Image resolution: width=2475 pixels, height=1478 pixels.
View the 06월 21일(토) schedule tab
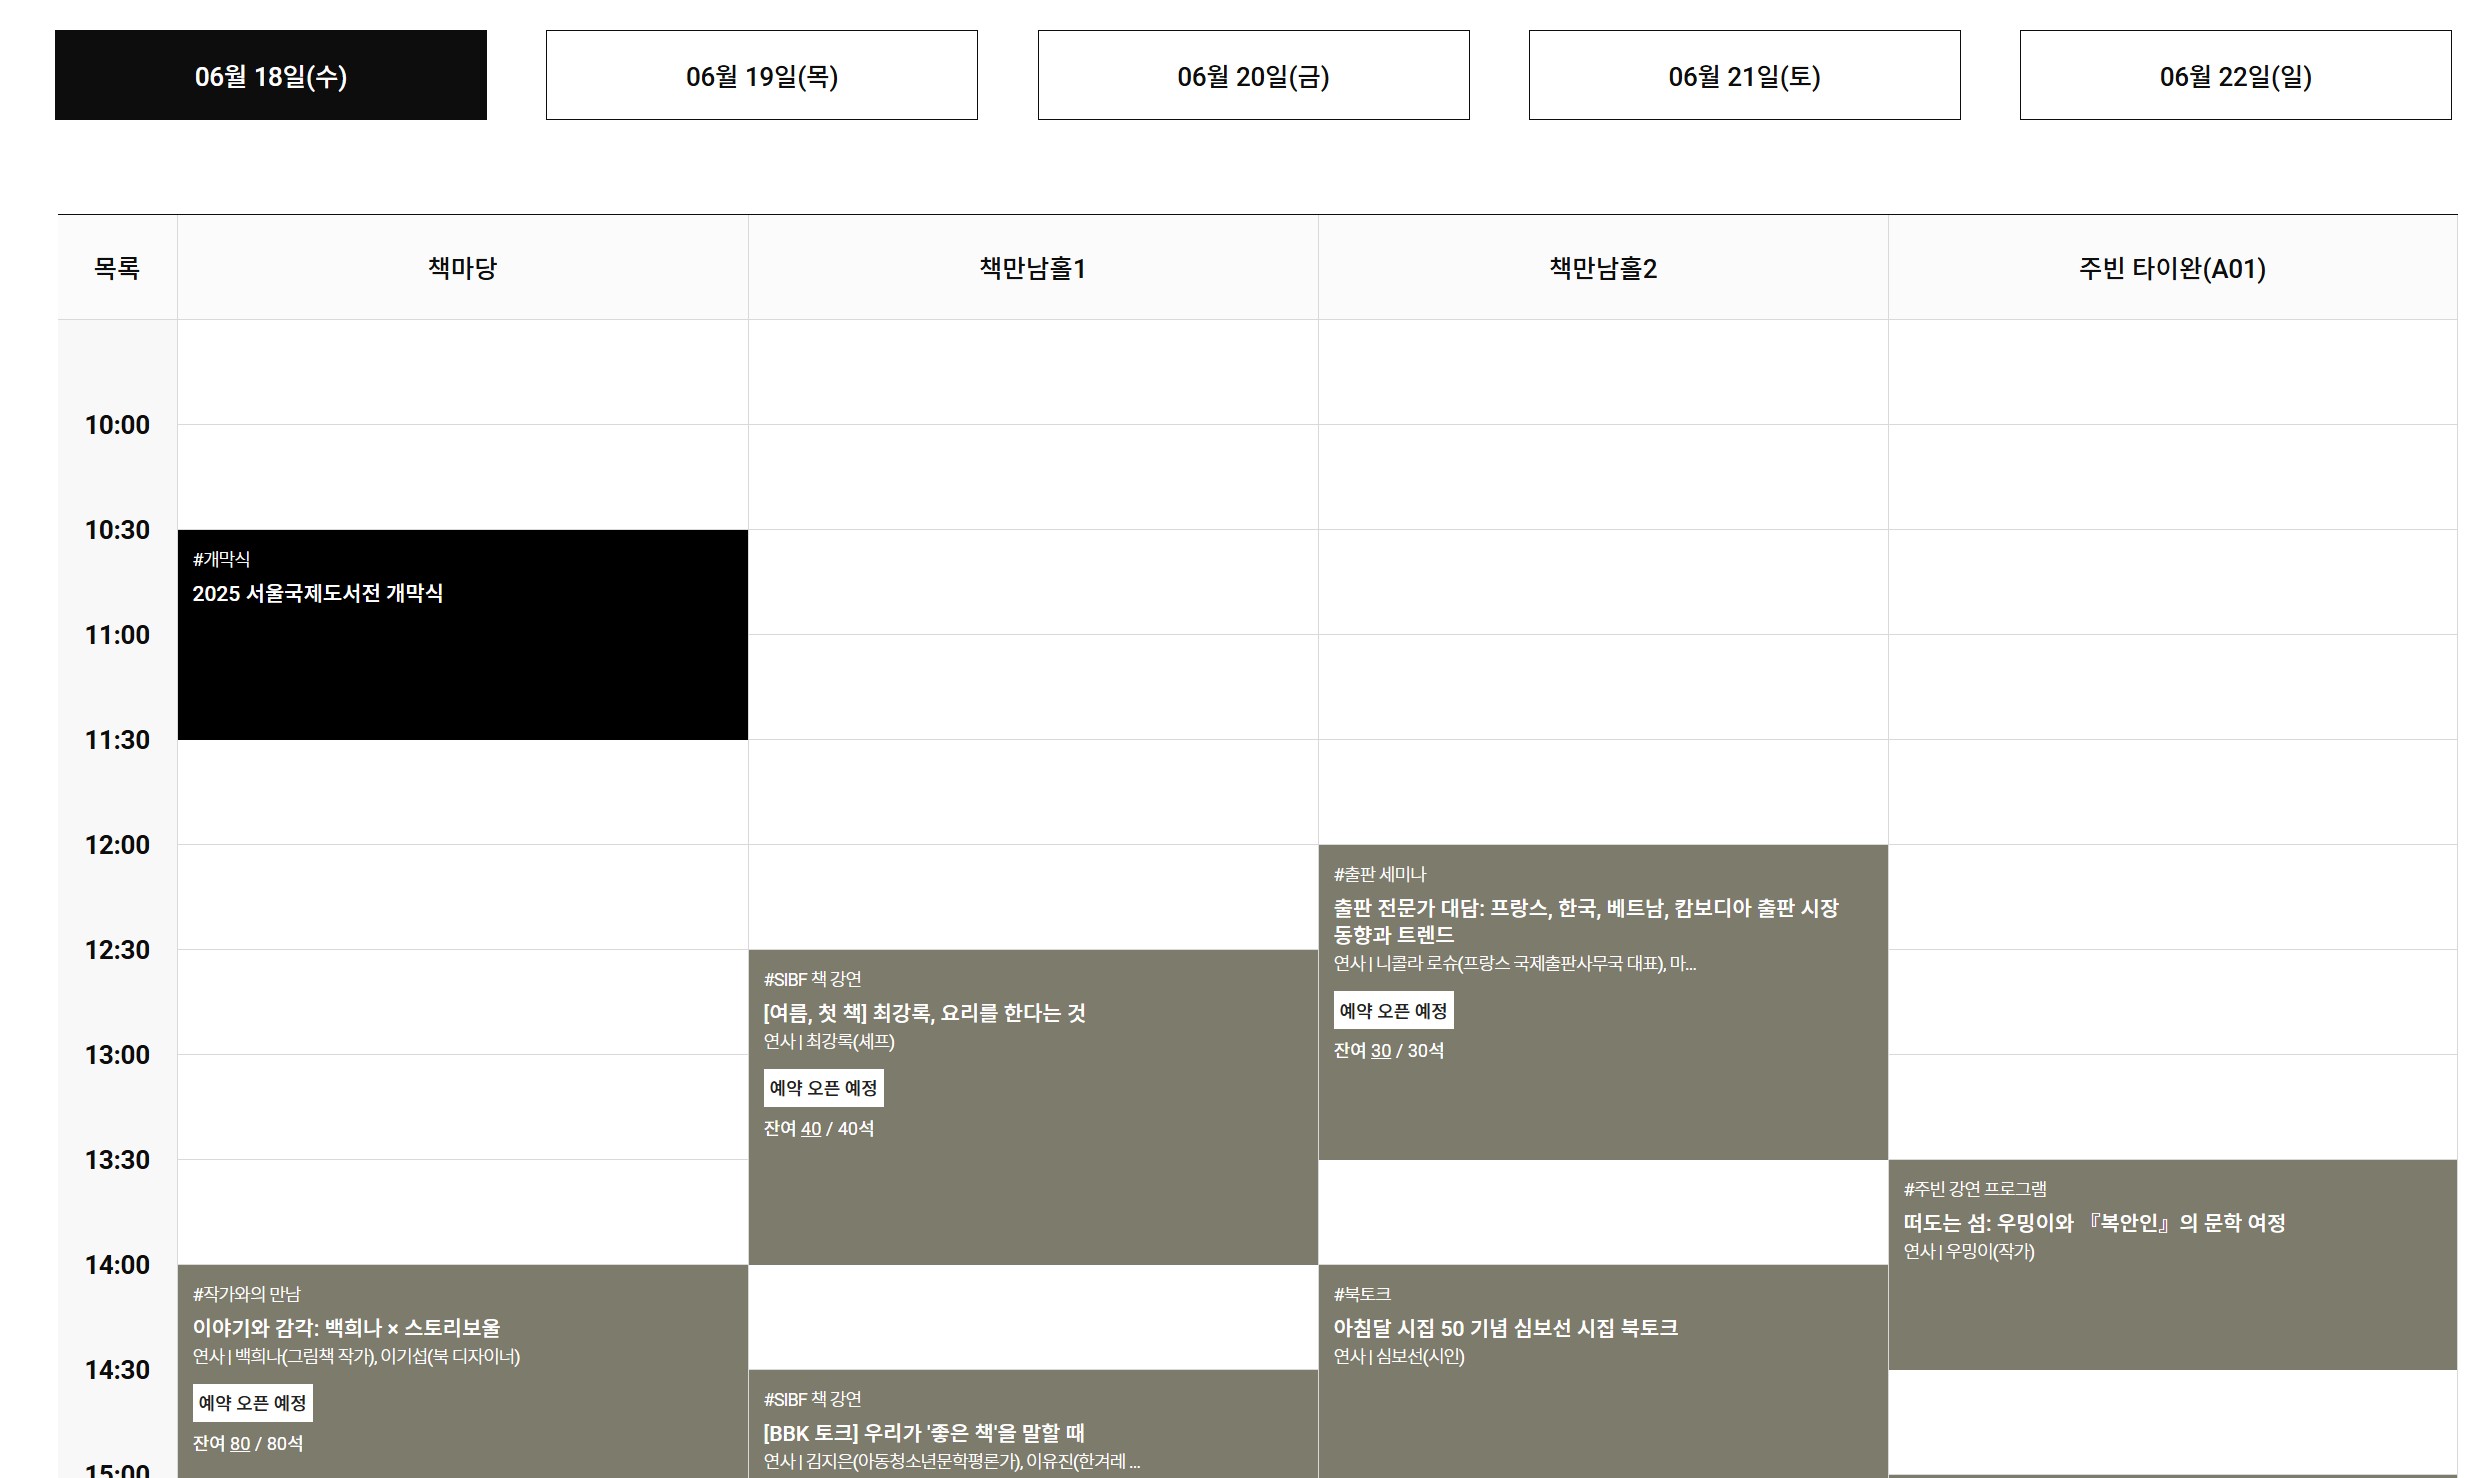click(1744, 76)
